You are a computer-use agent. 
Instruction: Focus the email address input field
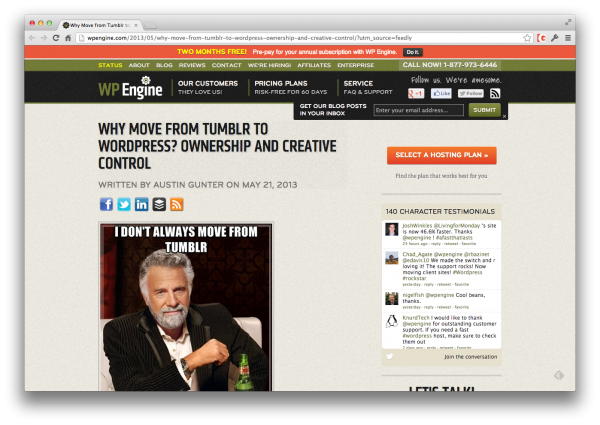419,110
